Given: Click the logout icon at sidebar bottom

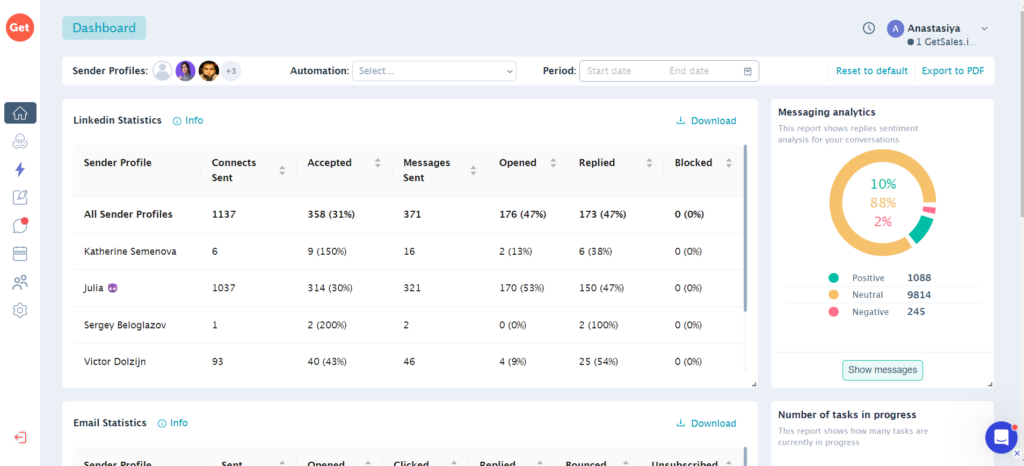Looking at the screenshot, I should (x=20, y=437).
